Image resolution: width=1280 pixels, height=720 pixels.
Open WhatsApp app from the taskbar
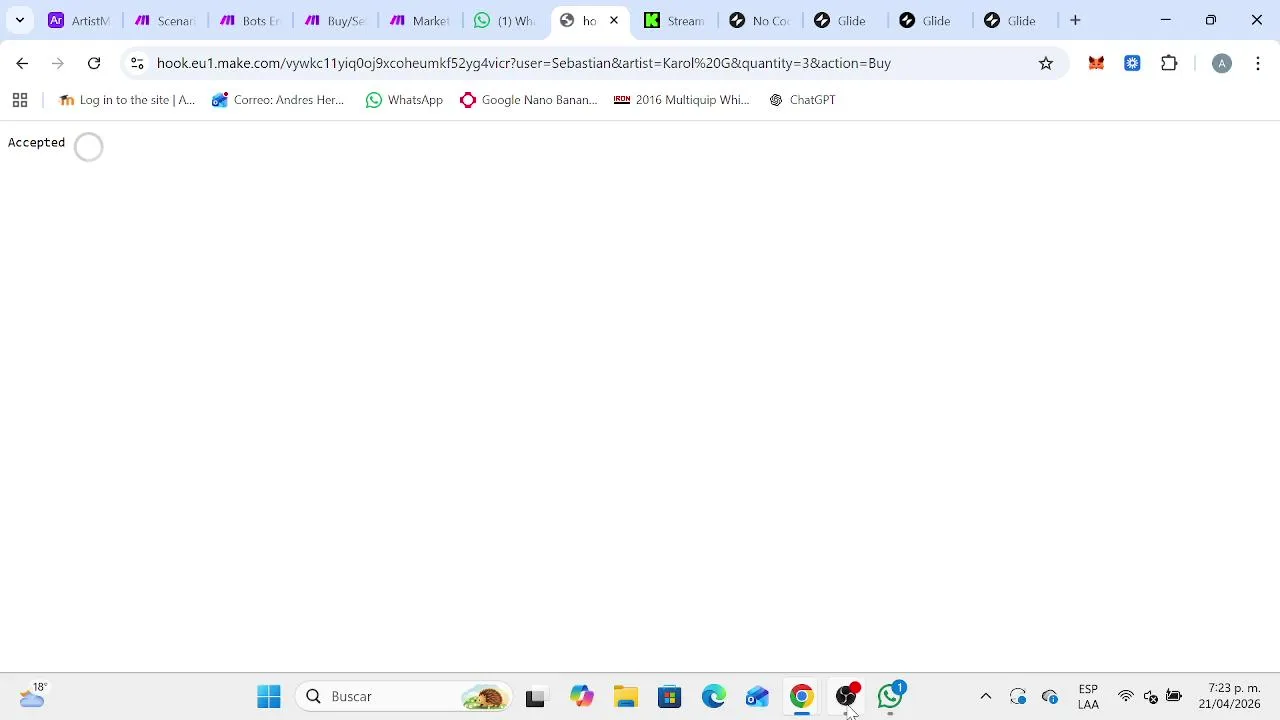pos(891,696)
